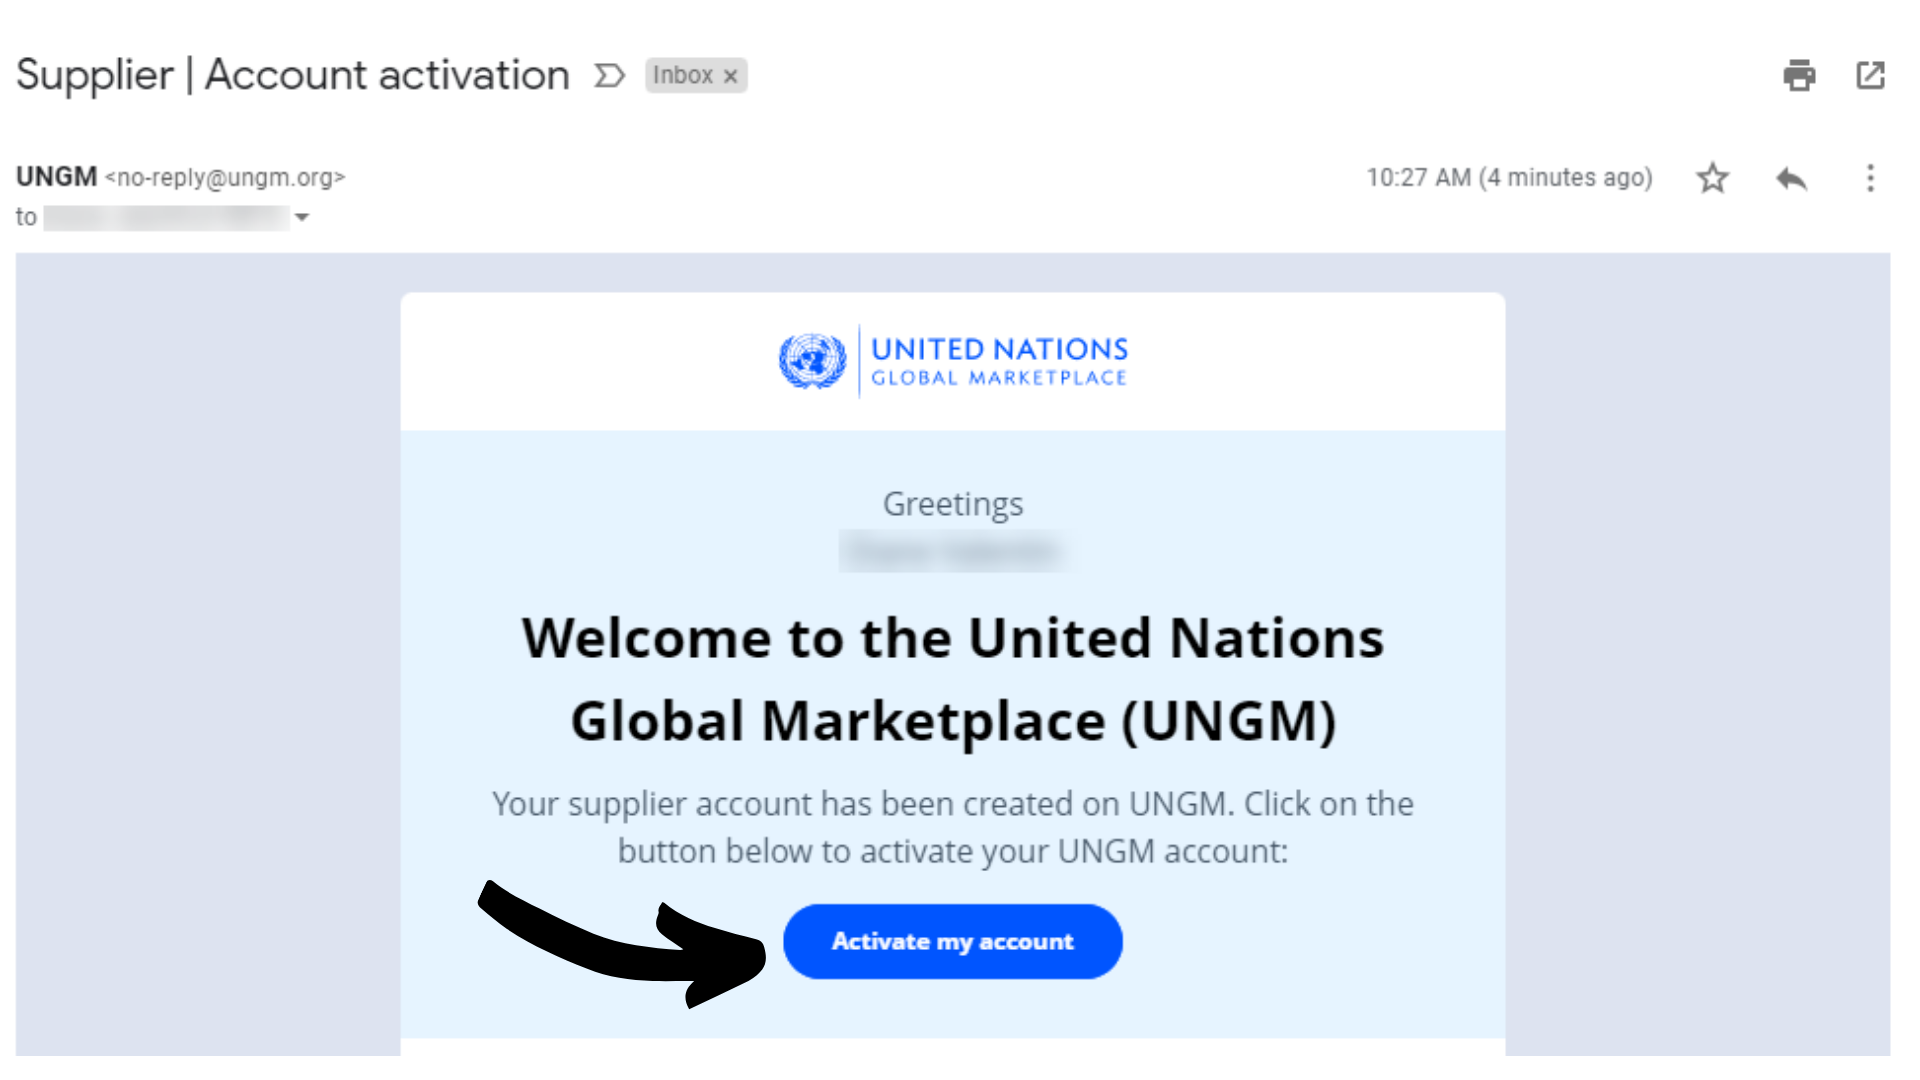The image size is (1920, 1080).
Task: Reply using the arrow icon
Action: 1791,178
